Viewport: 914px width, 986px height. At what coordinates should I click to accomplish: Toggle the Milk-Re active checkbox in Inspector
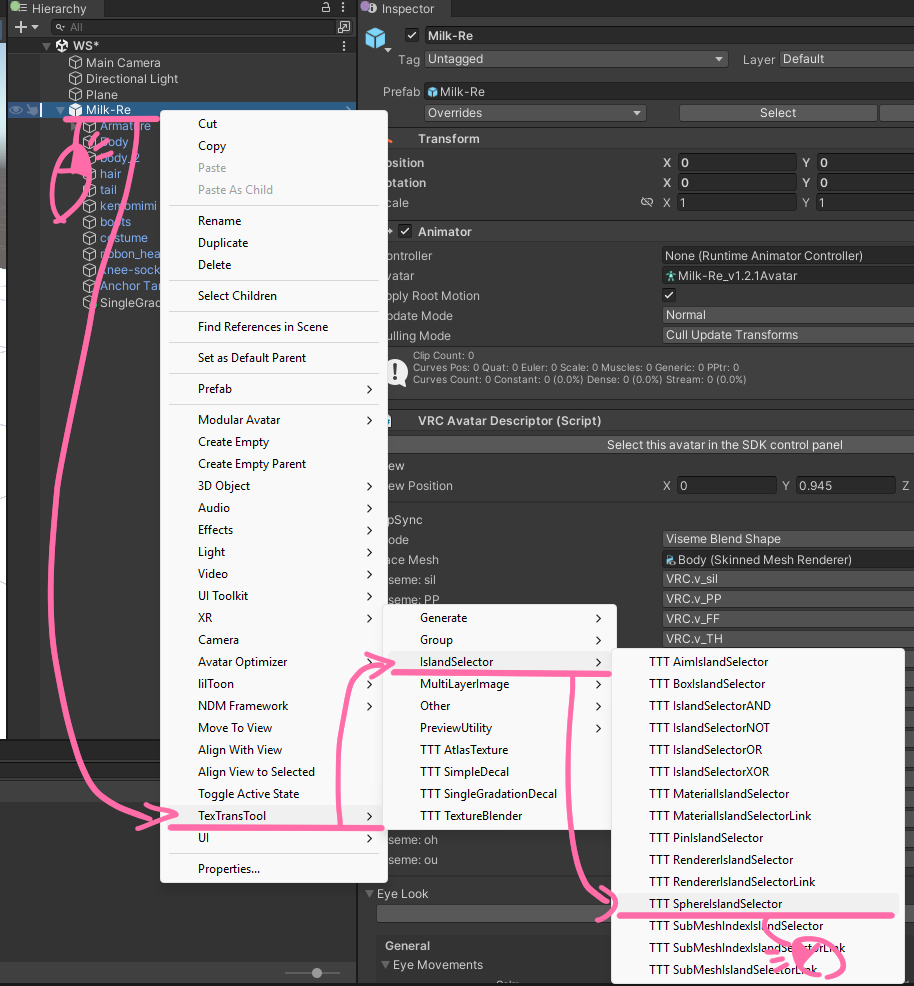(411, 36)
